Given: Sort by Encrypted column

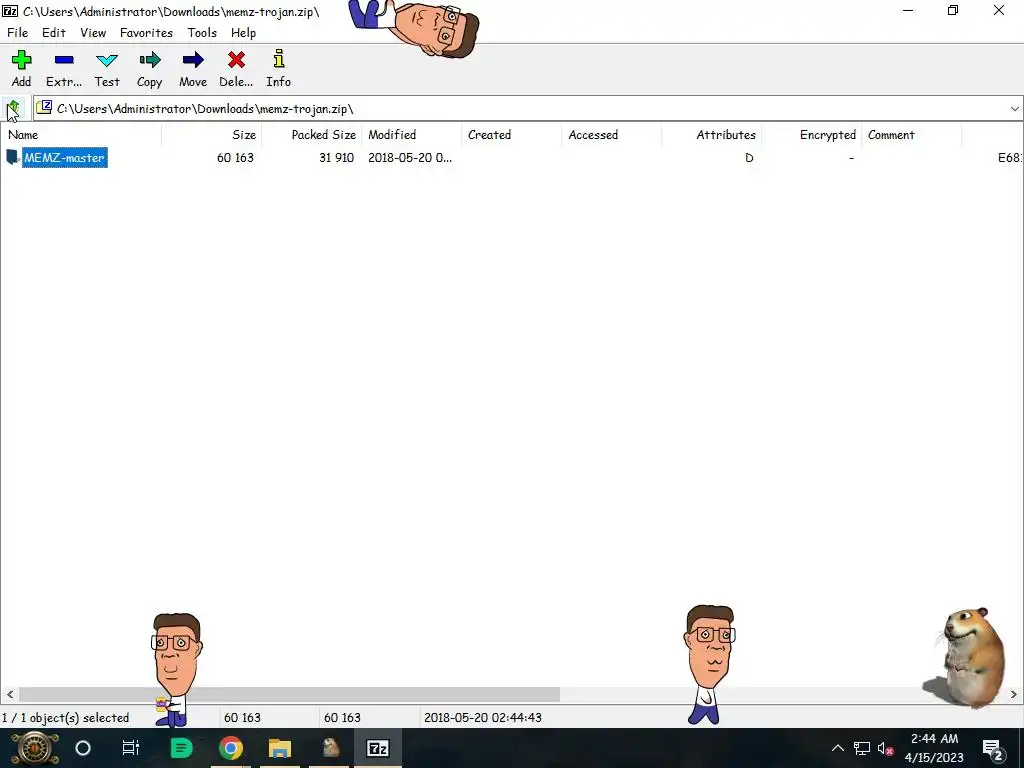Looking at the screenshot, I should (811, 135).
